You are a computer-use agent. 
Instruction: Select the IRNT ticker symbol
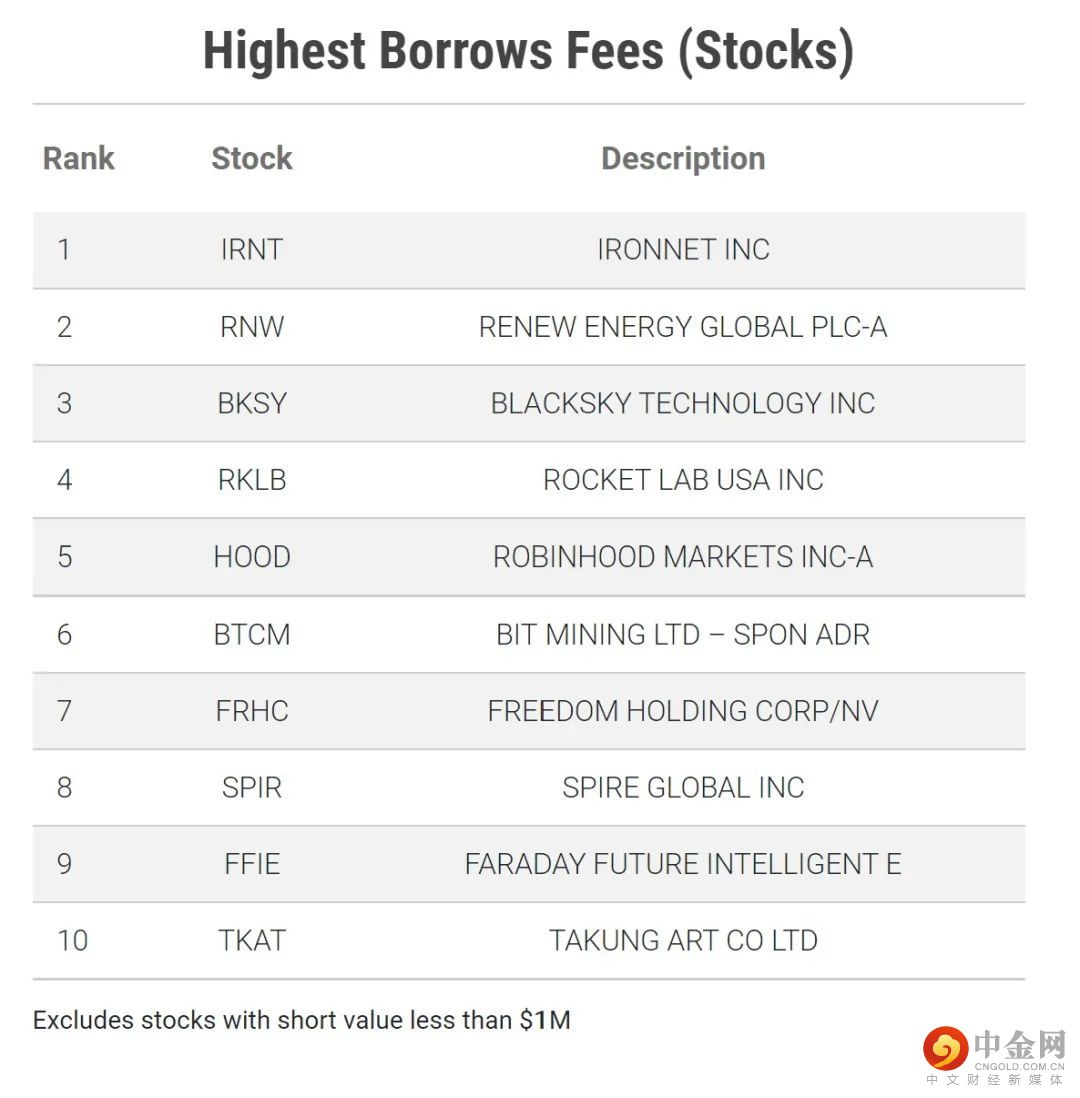point(252,249)
